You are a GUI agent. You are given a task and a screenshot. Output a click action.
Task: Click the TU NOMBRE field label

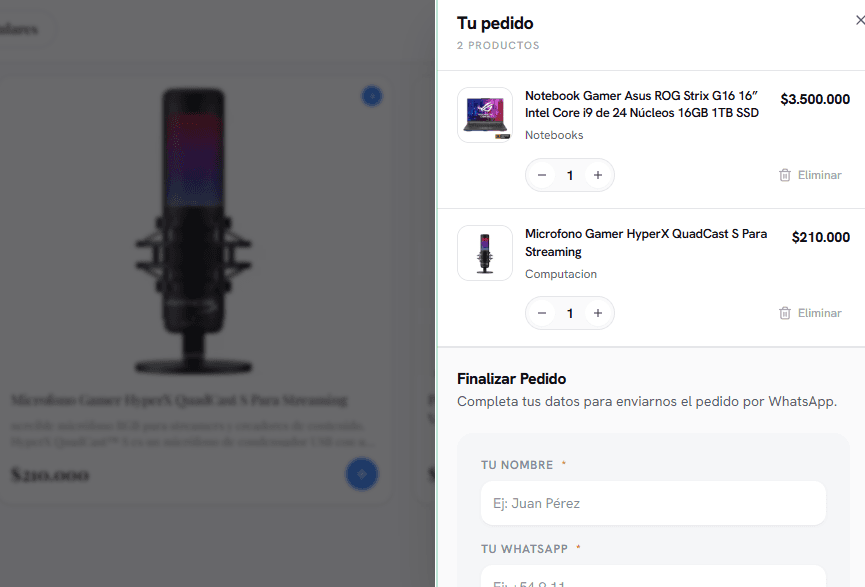(517, 465)
